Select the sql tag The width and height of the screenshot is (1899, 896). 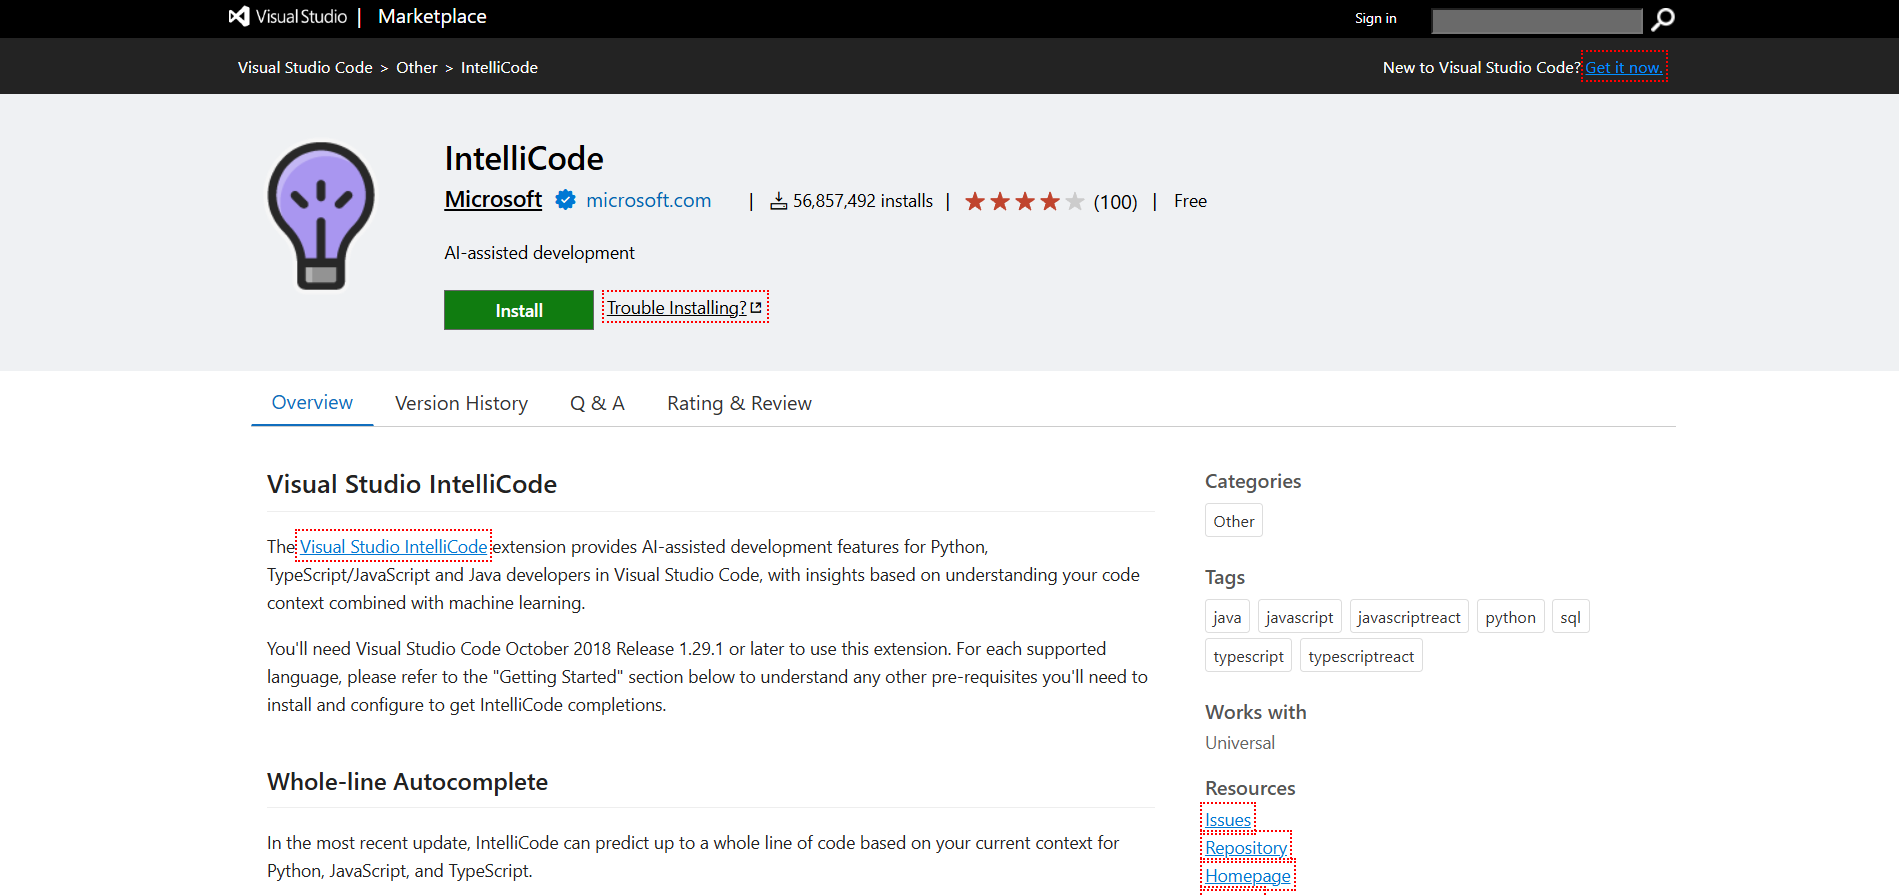point(1570,617)
